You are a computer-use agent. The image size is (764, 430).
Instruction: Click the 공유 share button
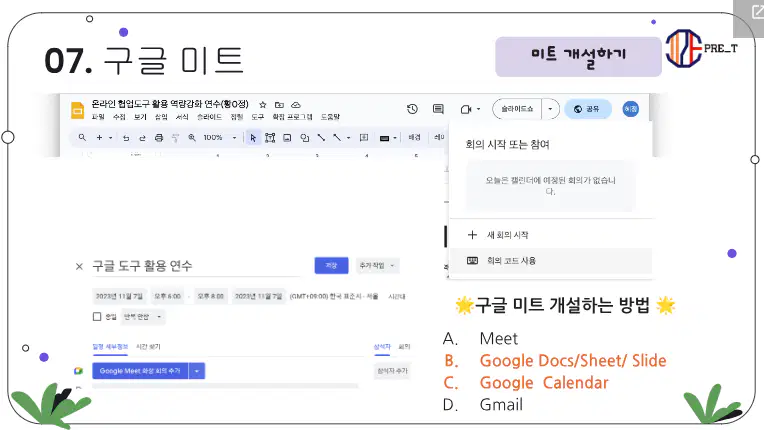point(588,109)
